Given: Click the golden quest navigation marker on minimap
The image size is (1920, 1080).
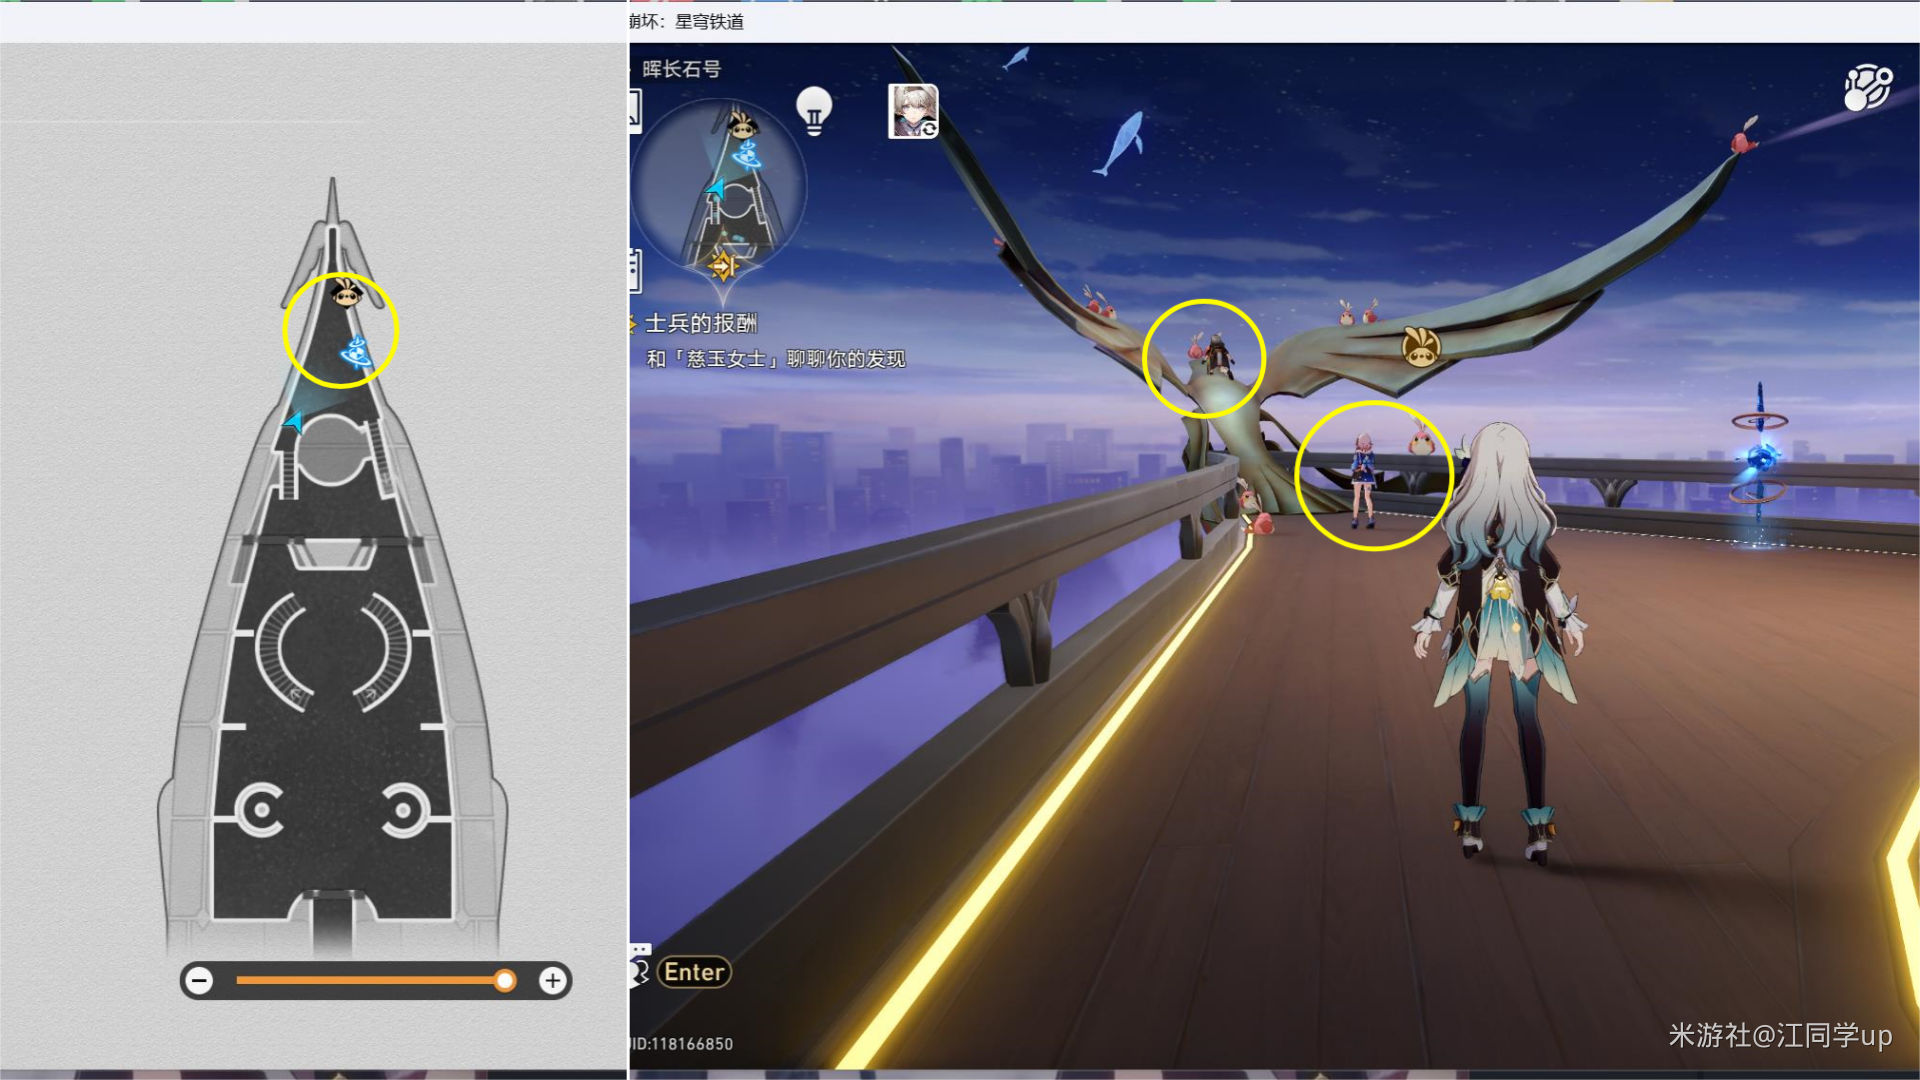Looking at the screenshot, I should pyautogui.click(x=723, y=266).
